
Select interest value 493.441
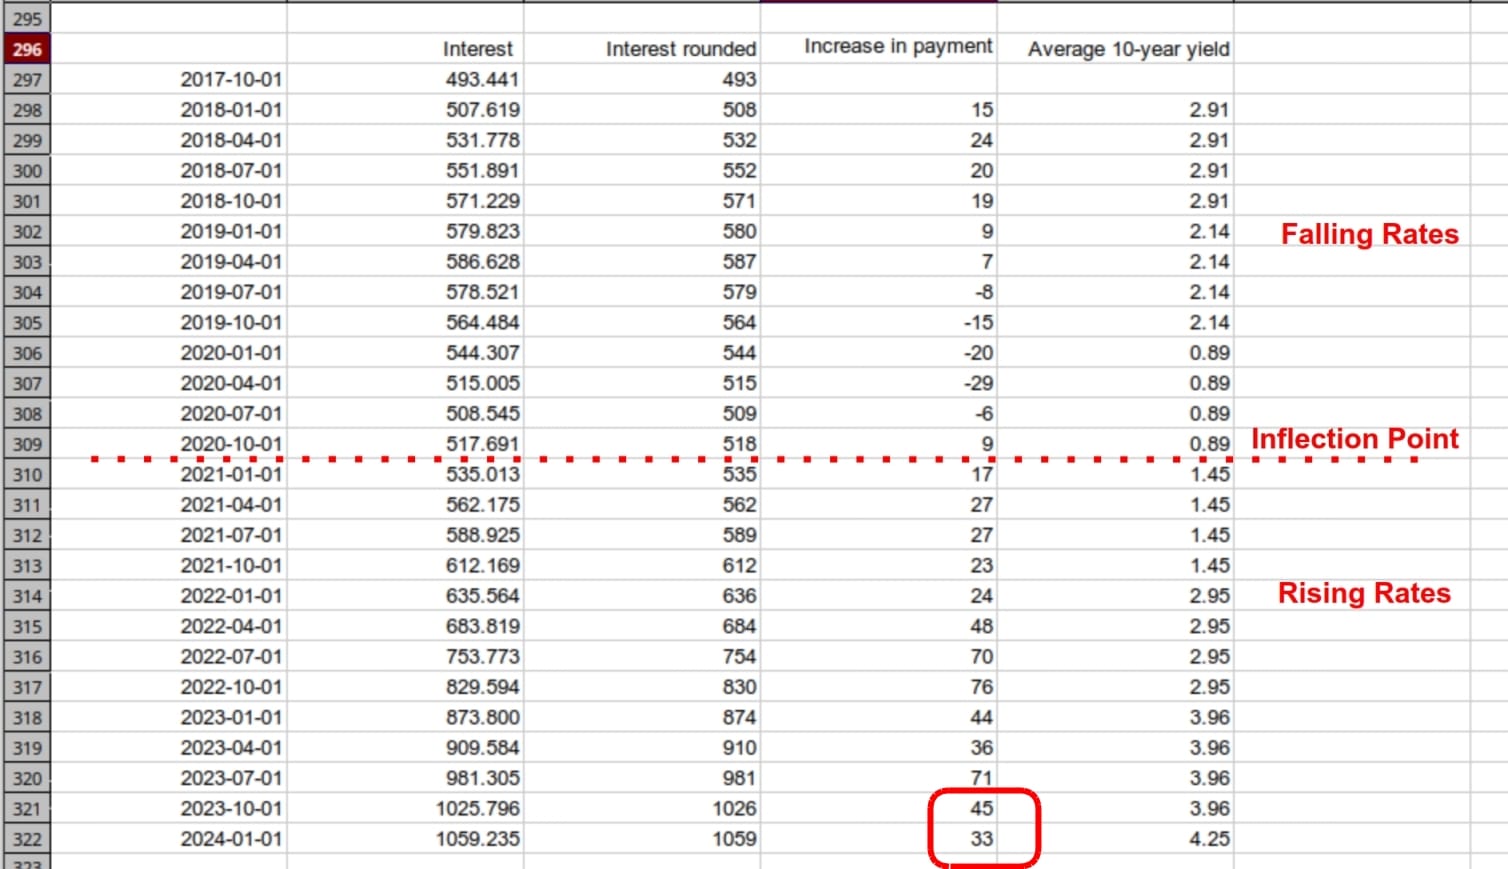(405, 79)
